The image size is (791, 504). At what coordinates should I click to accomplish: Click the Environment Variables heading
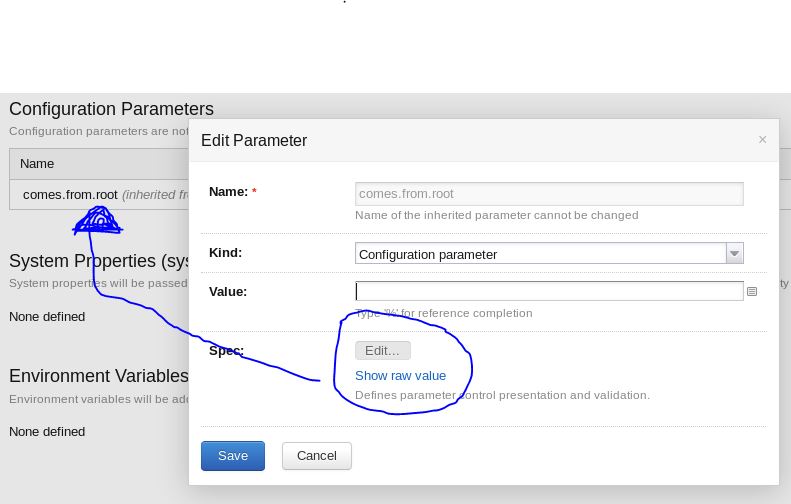point(98,376)
